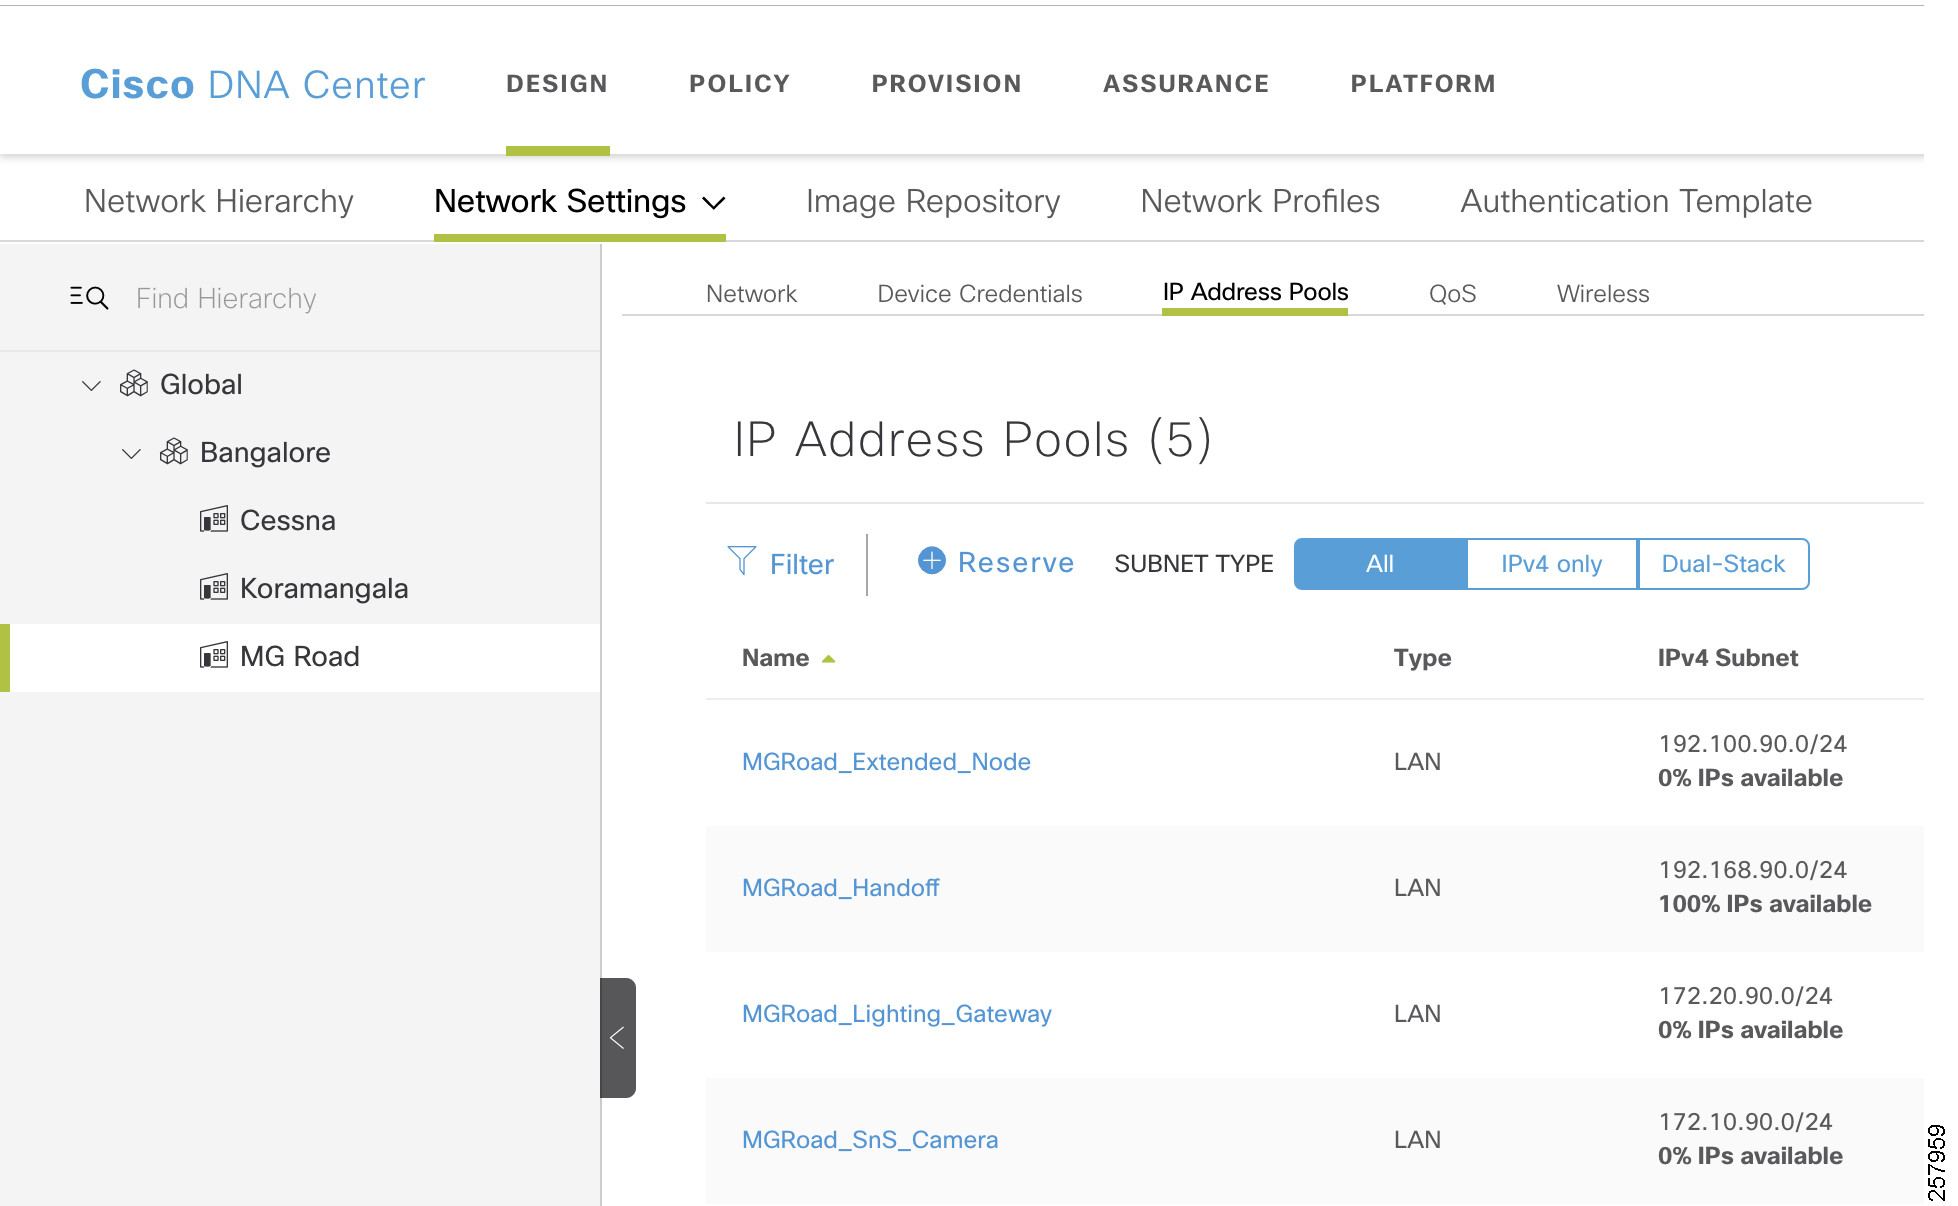Collapse the hierarchy side panel handle

click(x=617, y=1038)
